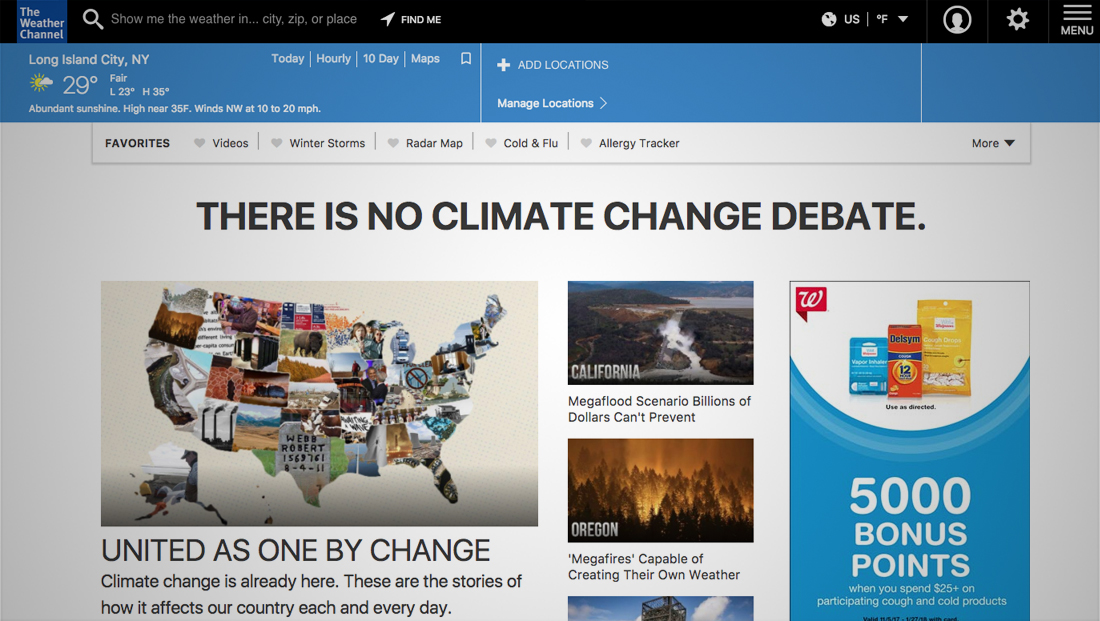Click the FIND ME label
The height and width of the screenshot is (621, 1100).
(421, 20)
